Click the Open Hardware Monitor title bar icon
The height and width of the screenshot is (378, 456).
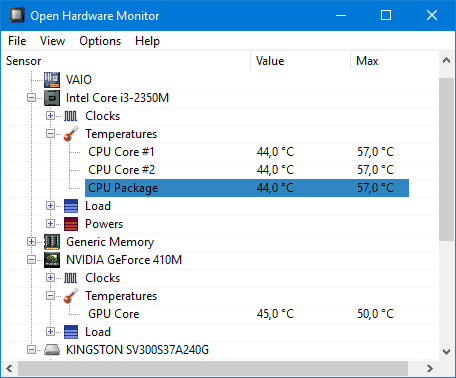(x=17, y=15)
